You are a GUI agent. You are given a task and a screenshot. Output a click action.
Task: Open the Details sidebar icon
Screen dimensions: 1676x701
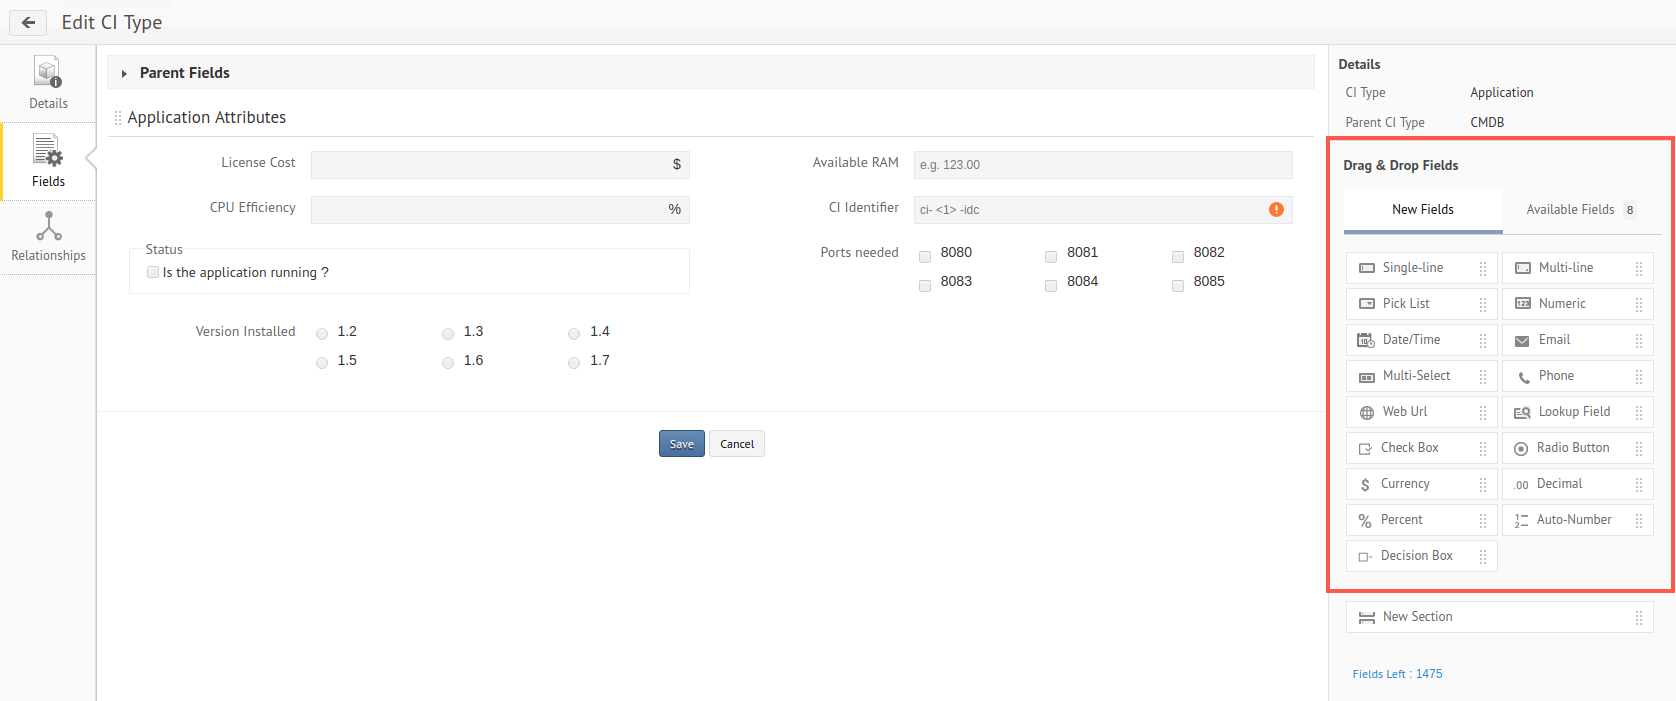pos(48,72)
